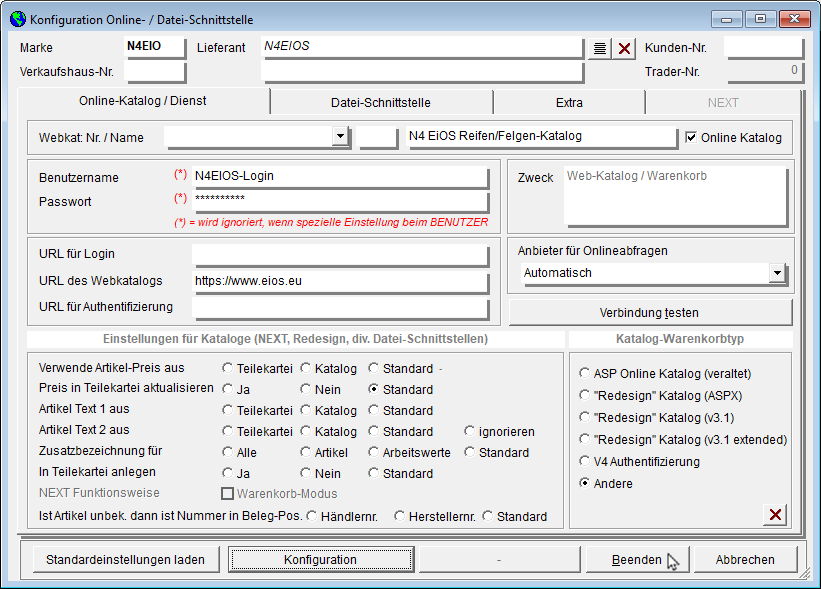Click the dash button beside Konfiguration
This screenshot has height=589, width=821.
pyautogui.click(x=499, y=560)
